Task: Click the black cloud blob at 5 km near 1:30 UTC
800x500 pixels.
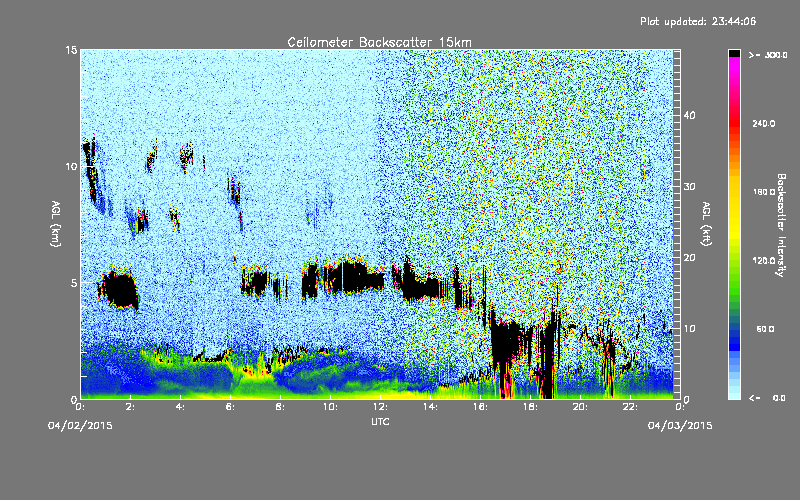Action: (119, 289)
